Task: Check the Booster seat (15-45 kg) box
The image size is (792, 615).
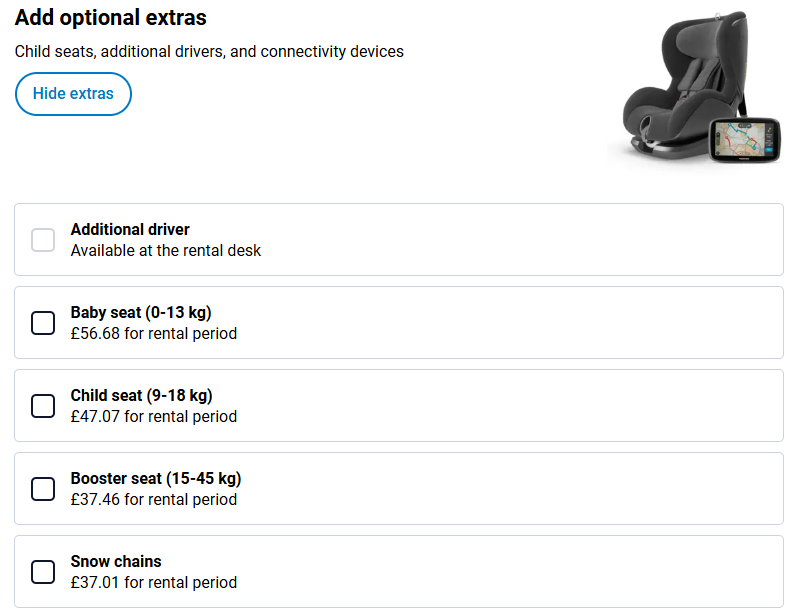Action: pyautogui.click(x=43, y=489)
